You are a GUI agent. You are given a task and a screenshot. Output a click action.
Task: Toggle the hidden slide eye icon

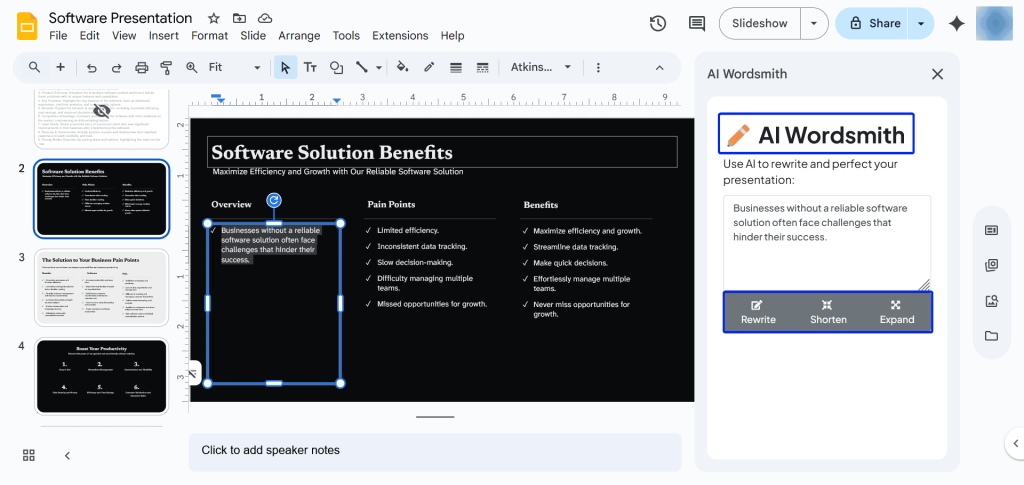101,110
